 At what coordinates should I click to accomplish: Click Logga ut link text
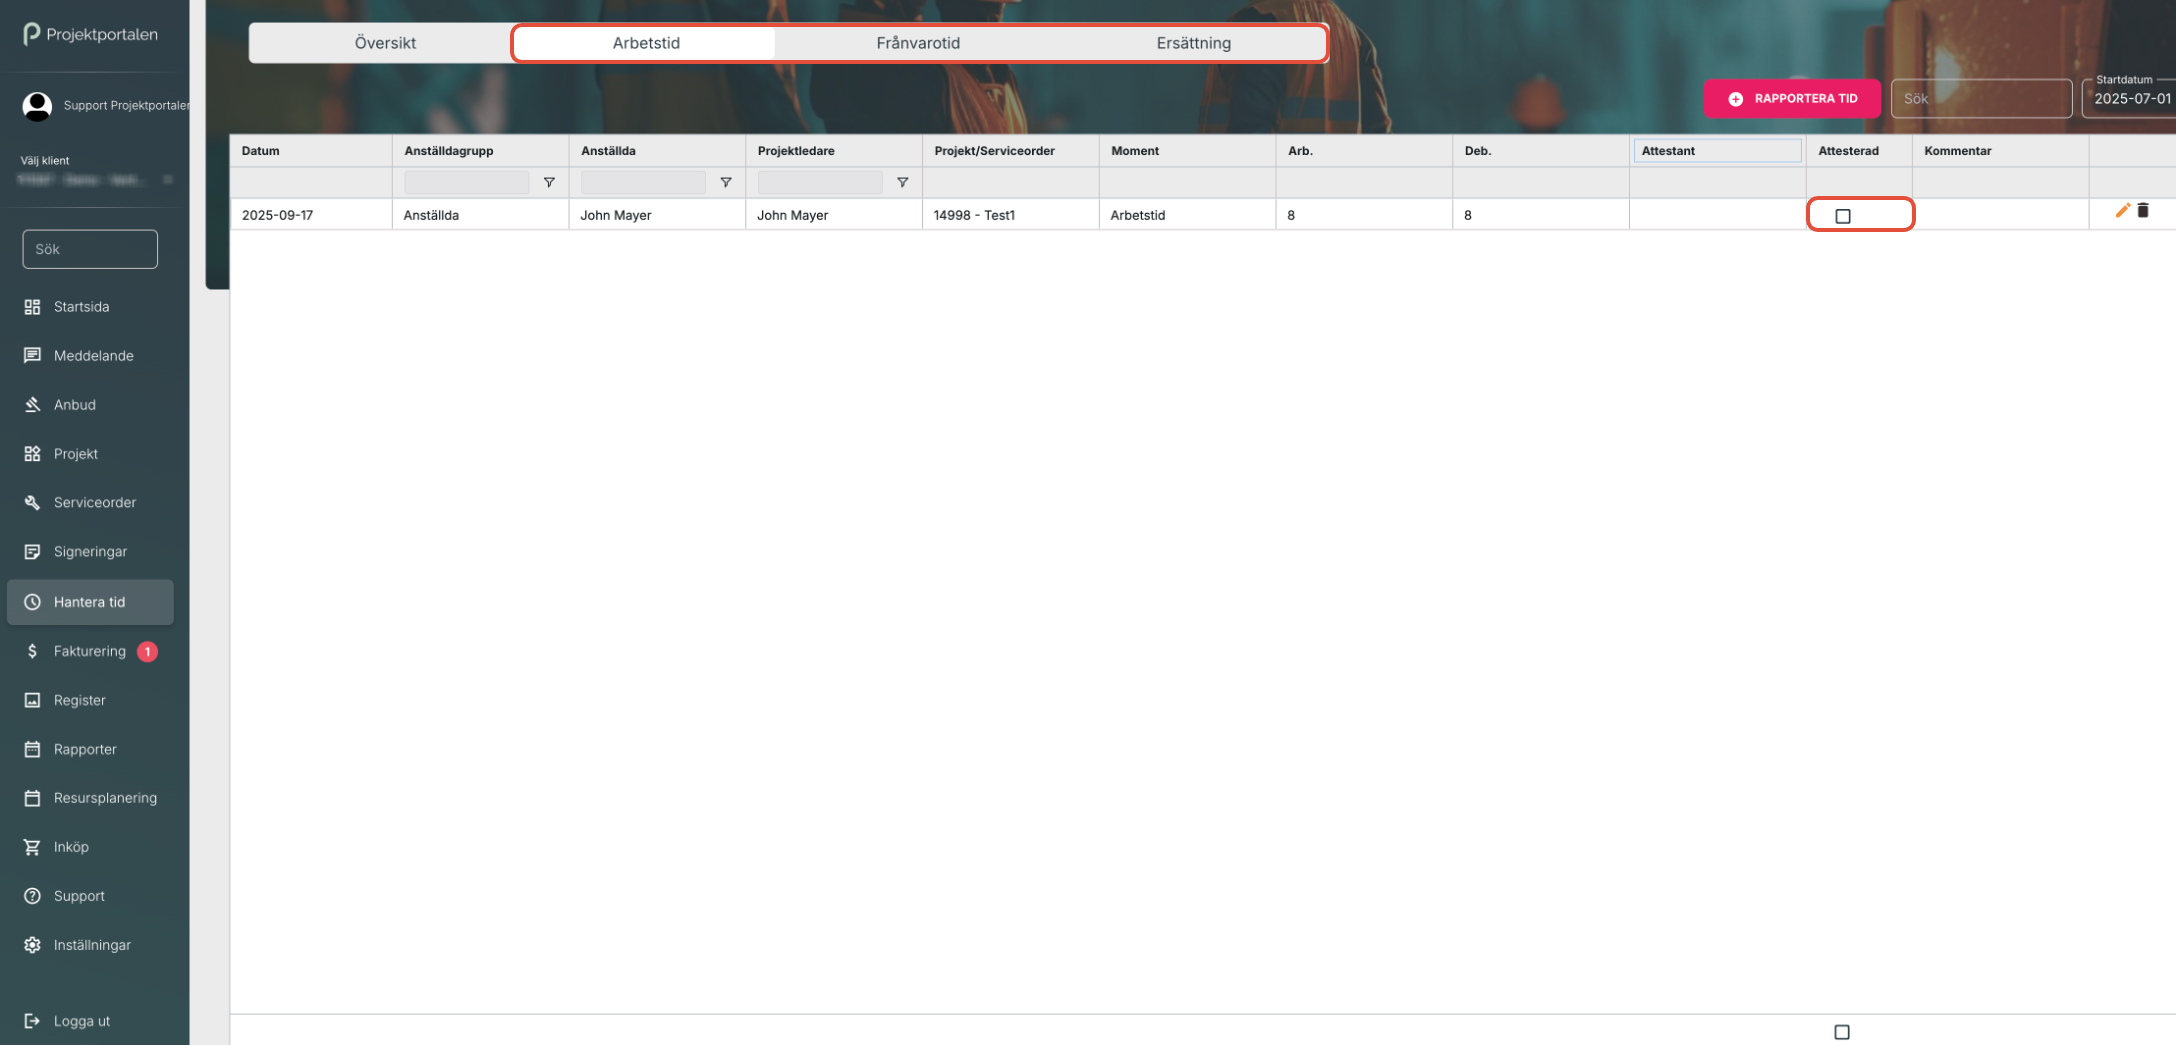pos(82,1021)
